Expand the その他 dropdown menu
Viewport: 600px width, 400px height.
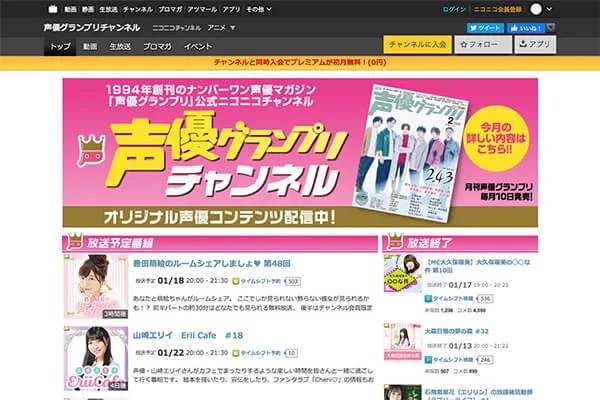point(259,9)
